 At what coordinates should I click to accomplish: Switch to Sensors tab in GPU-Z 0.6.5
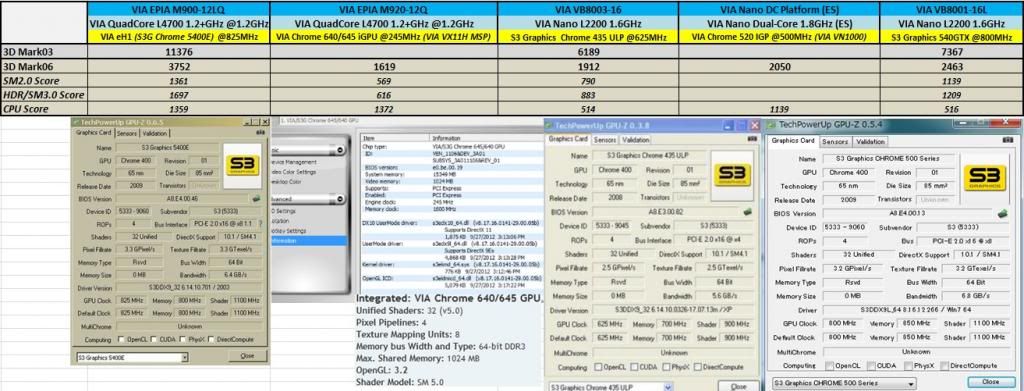click(127, 133)
